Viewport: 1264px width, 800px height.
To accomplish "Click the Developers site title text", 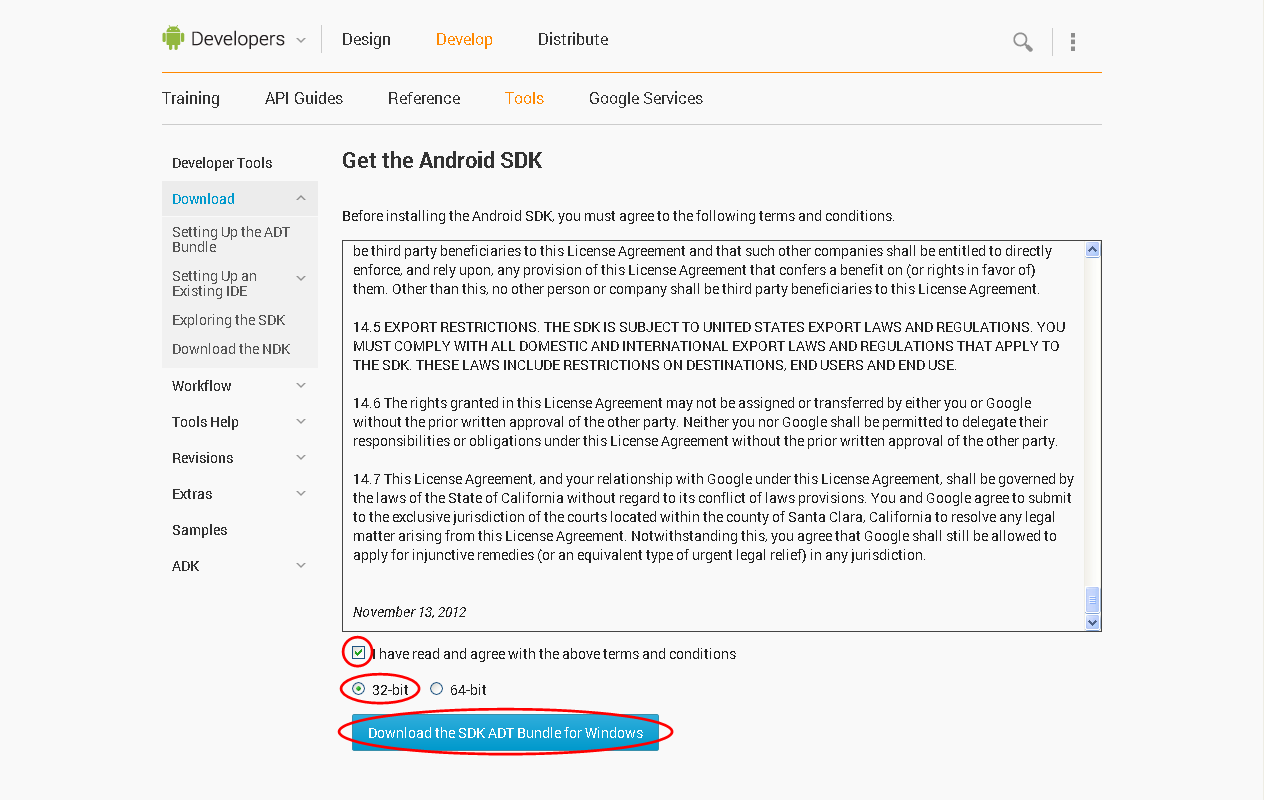I will [x=238, y=39].
